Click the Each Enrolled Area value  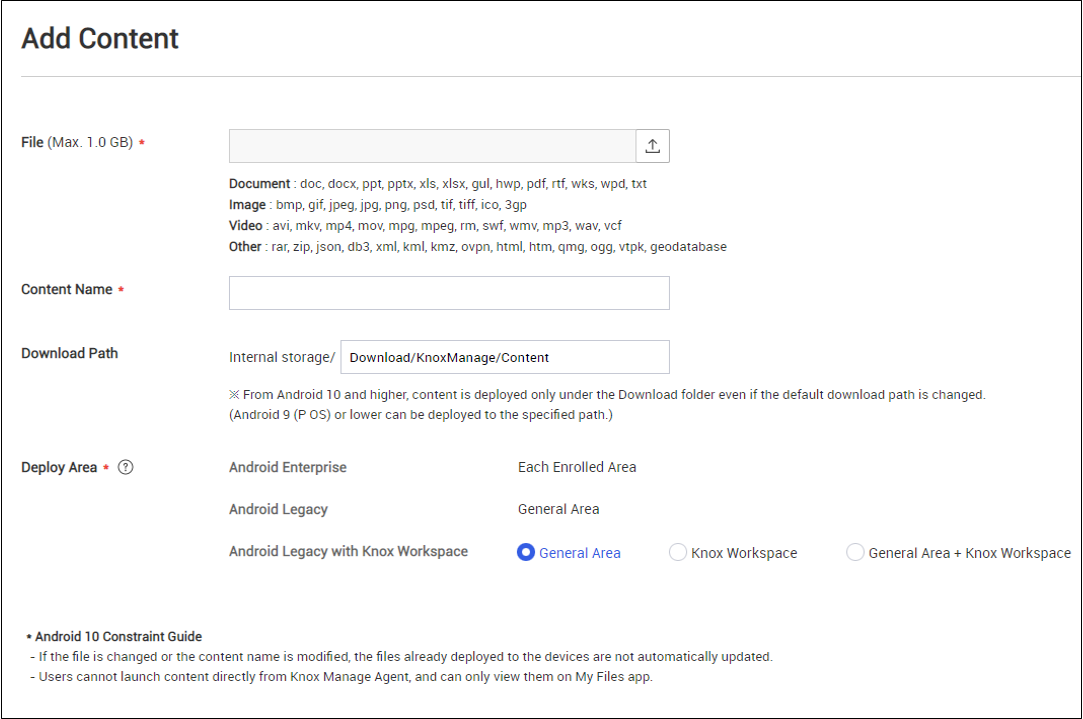pyautogui.click(x=577, y=468)
